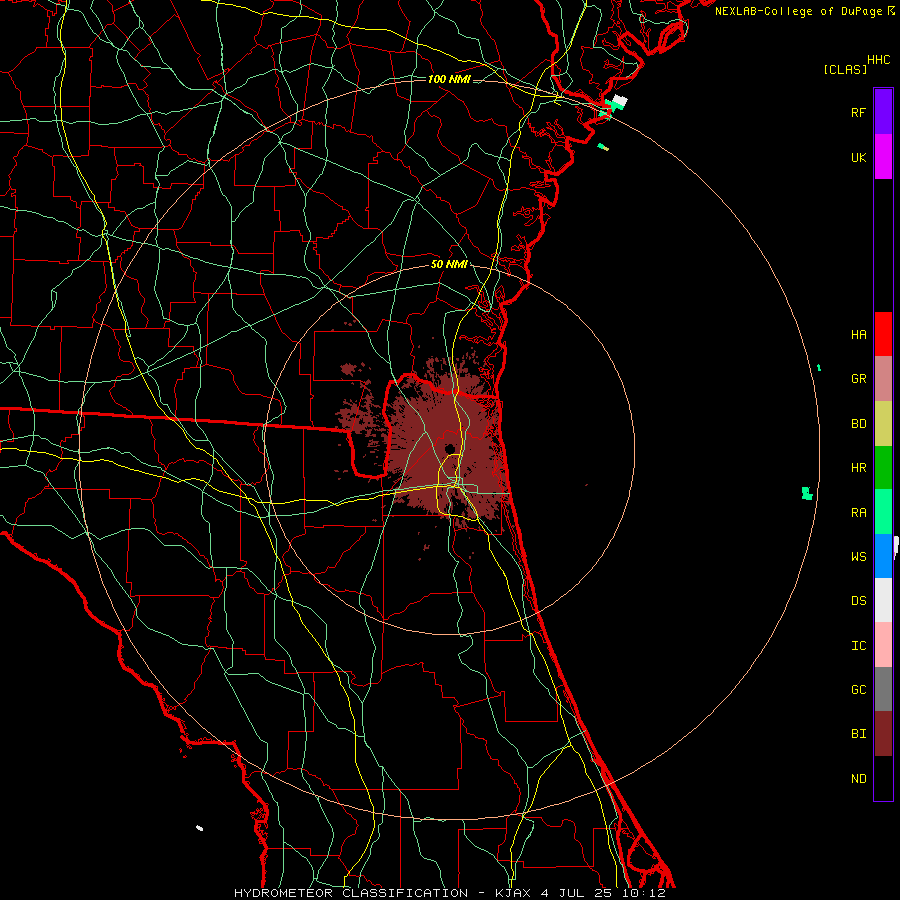
Task: Click the WS legend label
Action: pos(858,556)
